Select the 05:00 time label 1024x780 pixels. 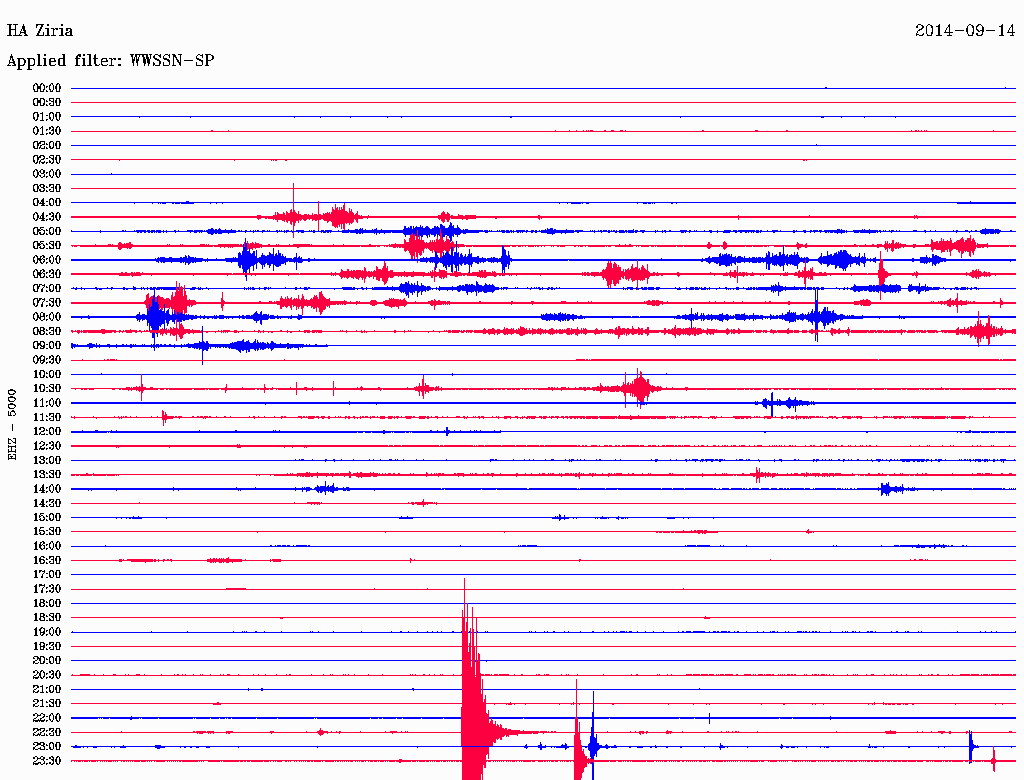click(x=47, y=231)
